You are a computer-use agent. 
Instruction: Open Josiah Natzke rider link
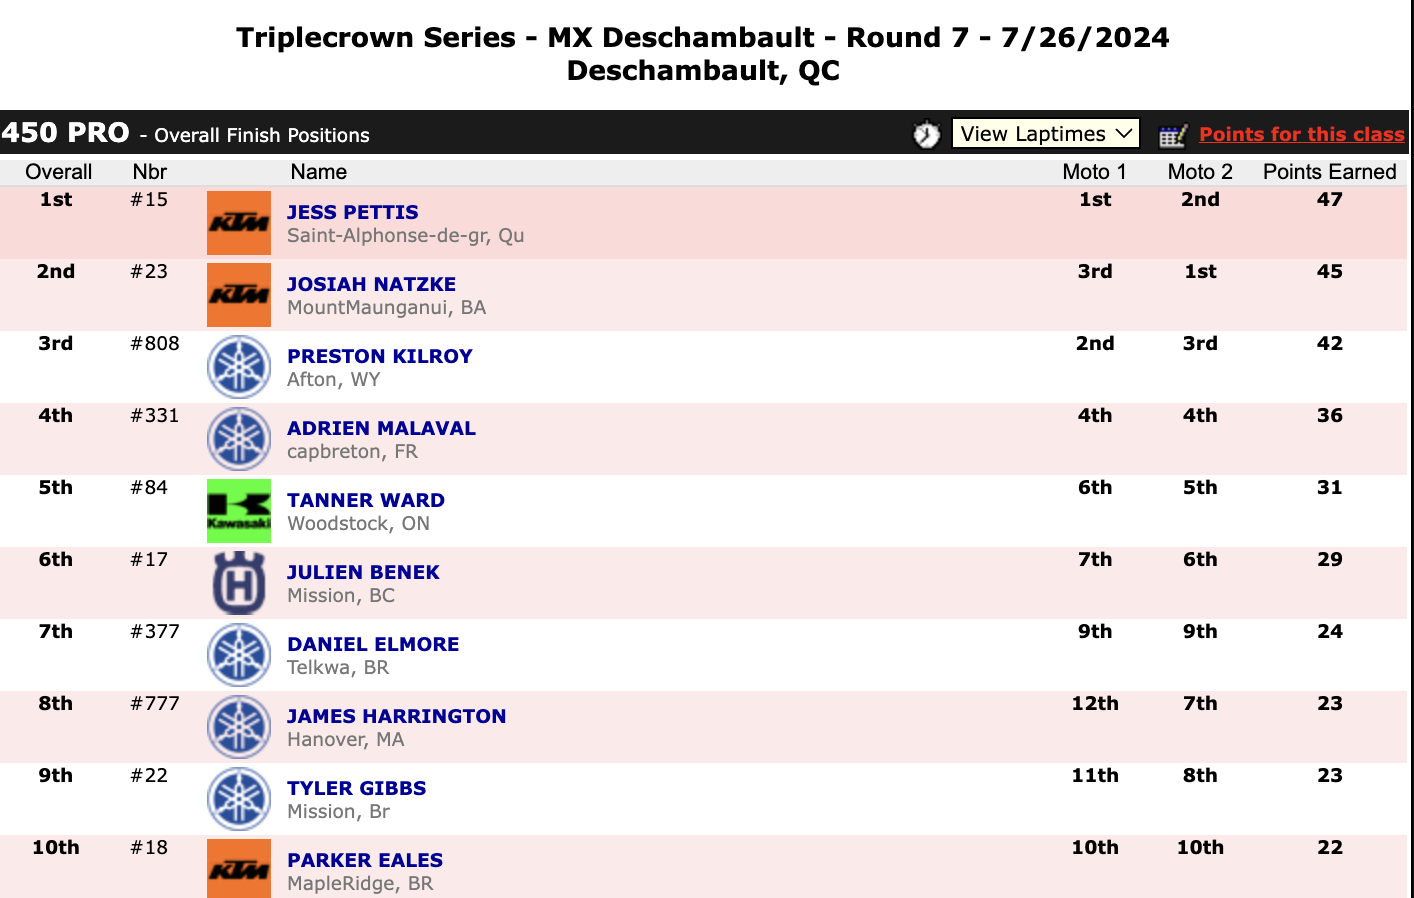(371, 284)
